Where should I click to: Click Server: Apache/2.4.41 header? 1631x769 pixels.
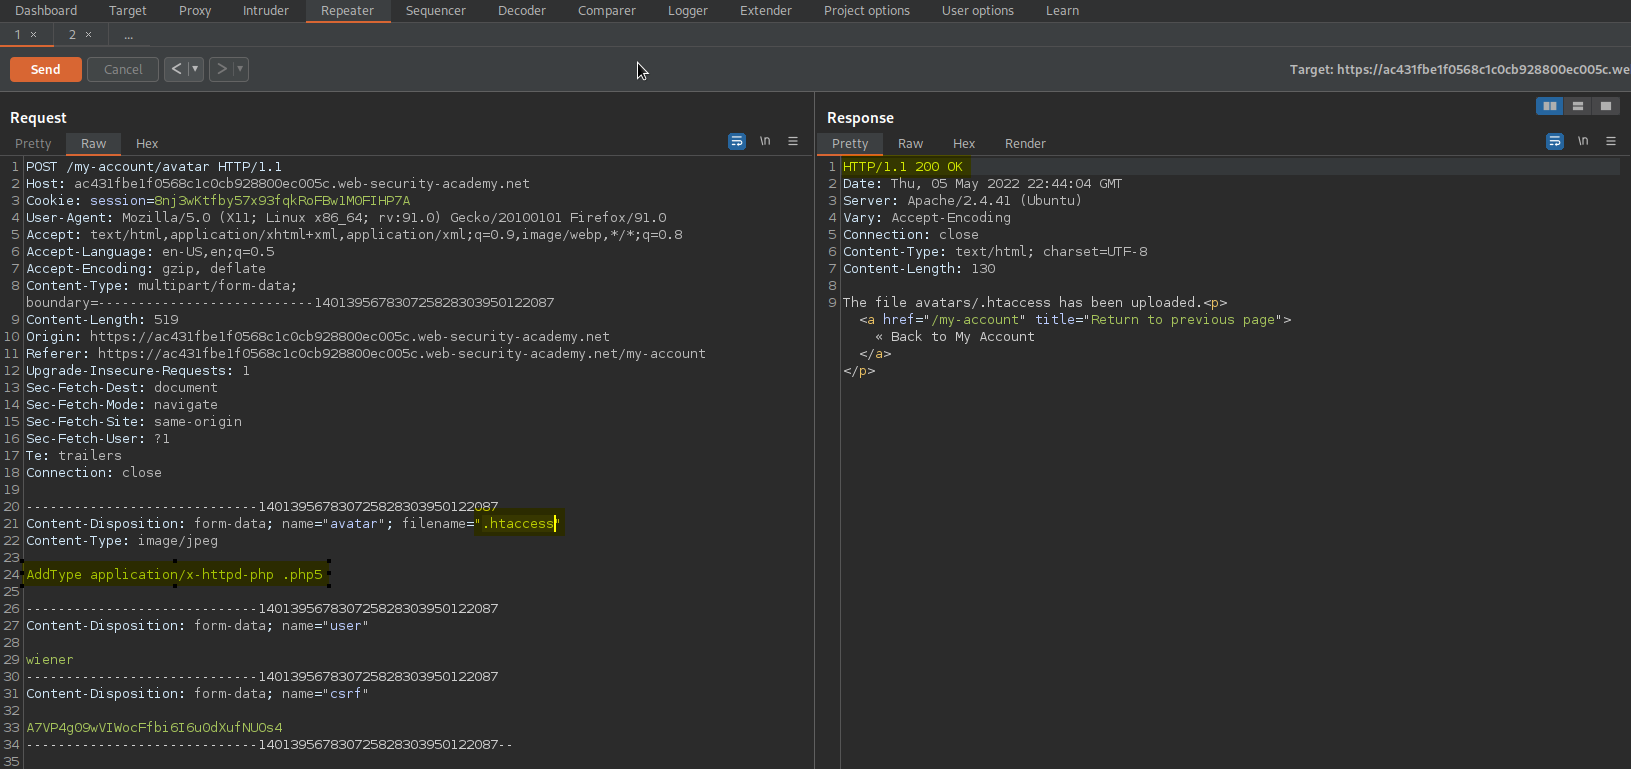[x=962, y=201]
